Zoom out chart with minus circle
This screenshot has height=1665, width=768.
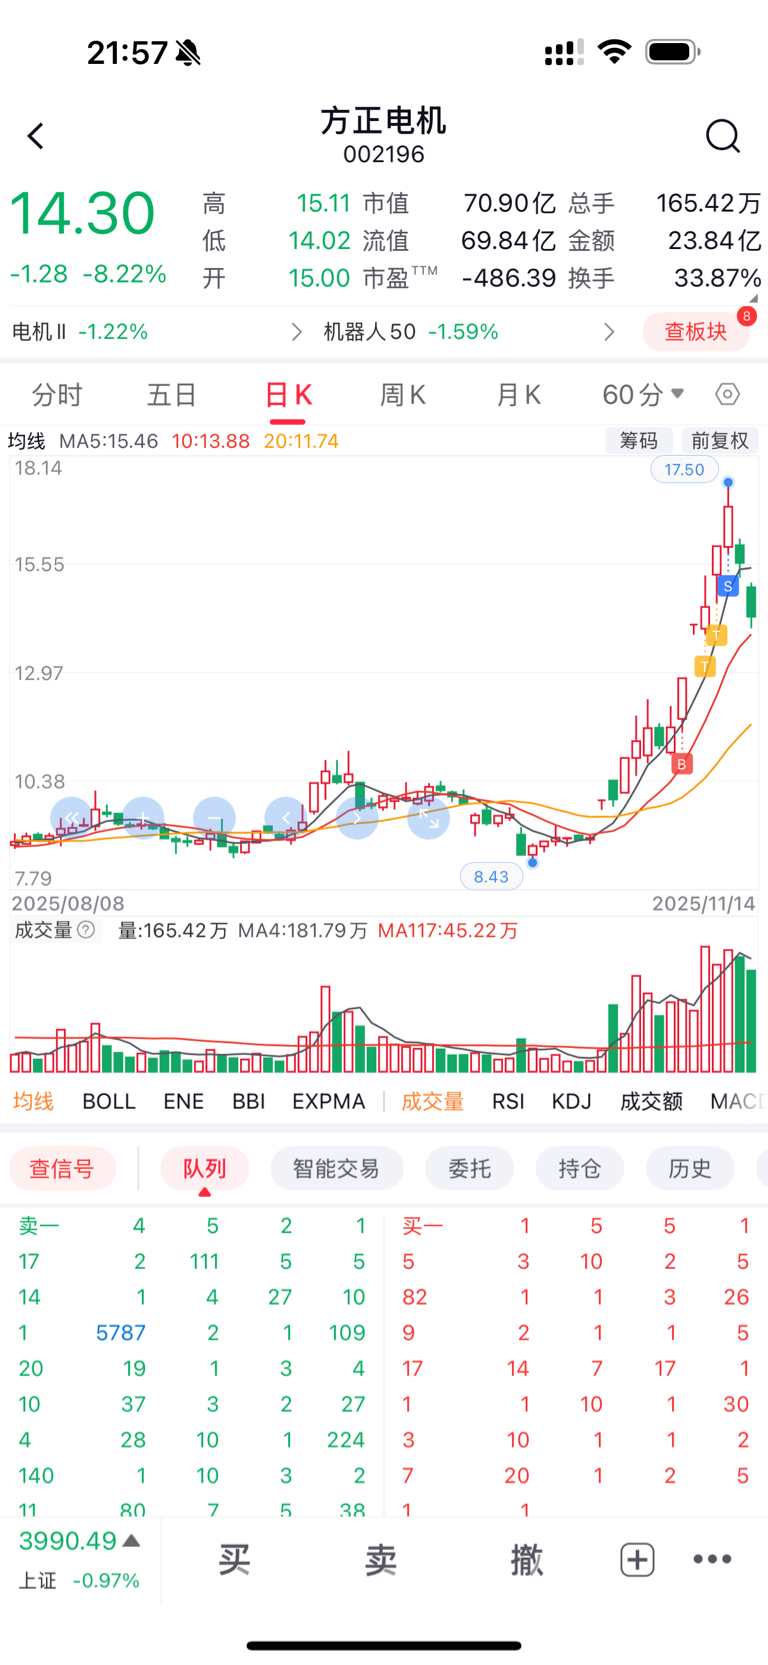point(214,818)
